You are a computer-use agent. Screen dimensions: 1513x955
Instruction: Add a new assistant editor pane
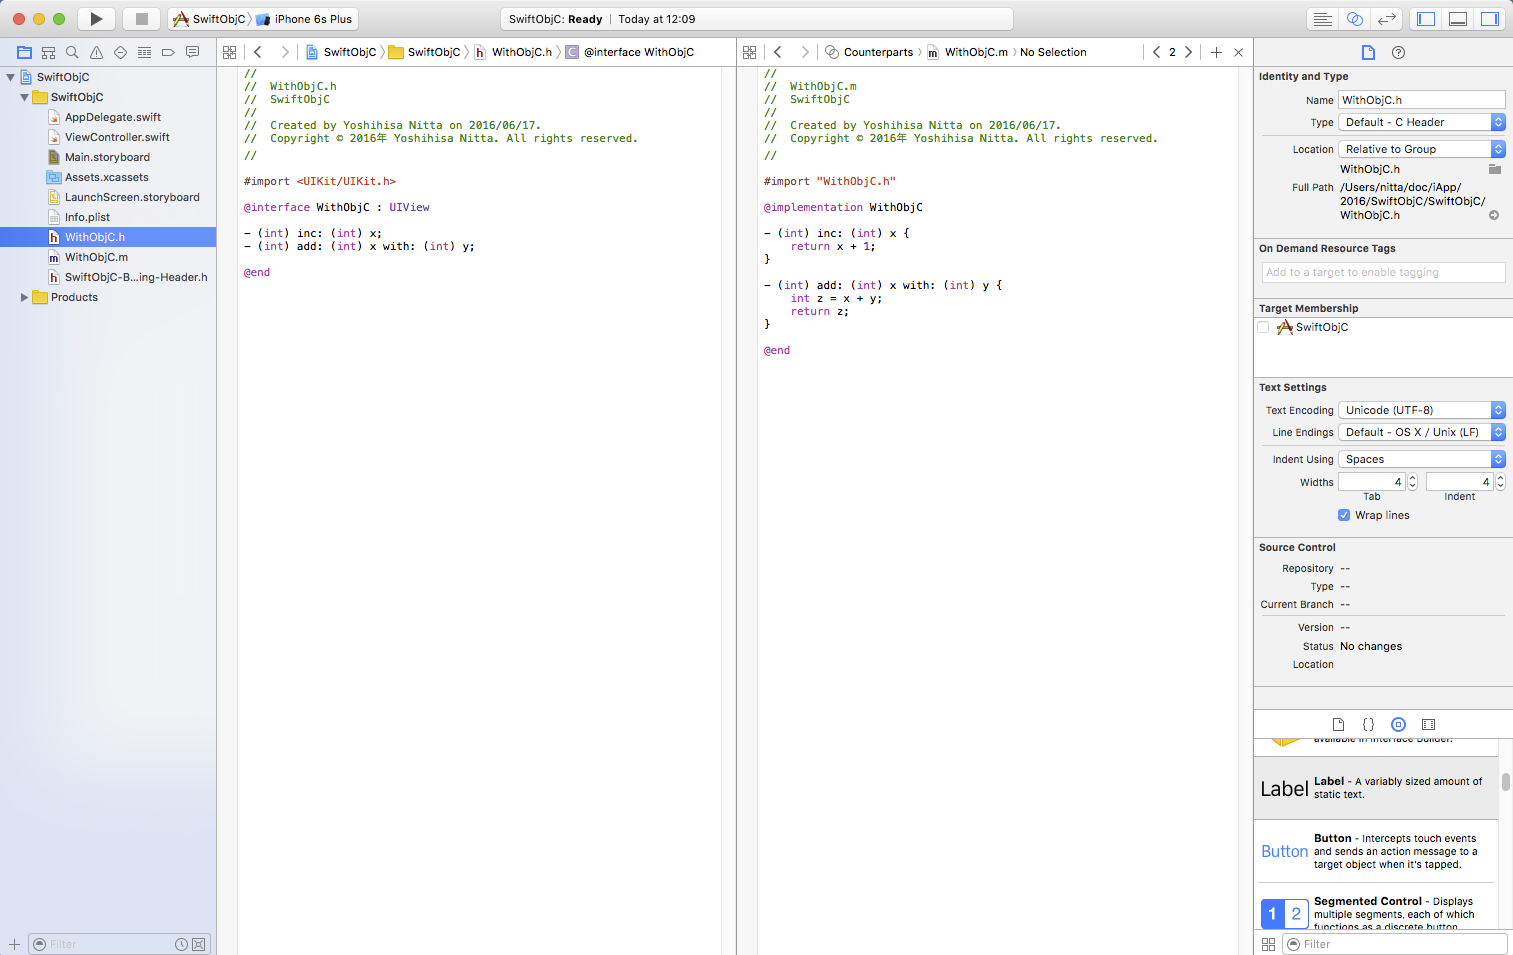[1216, 52]
